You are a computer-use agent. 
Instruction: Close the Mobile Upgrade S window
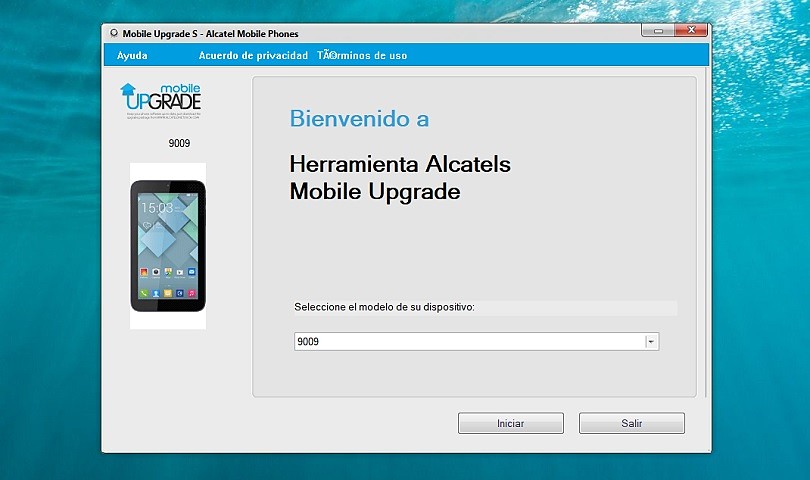(691, 30)
